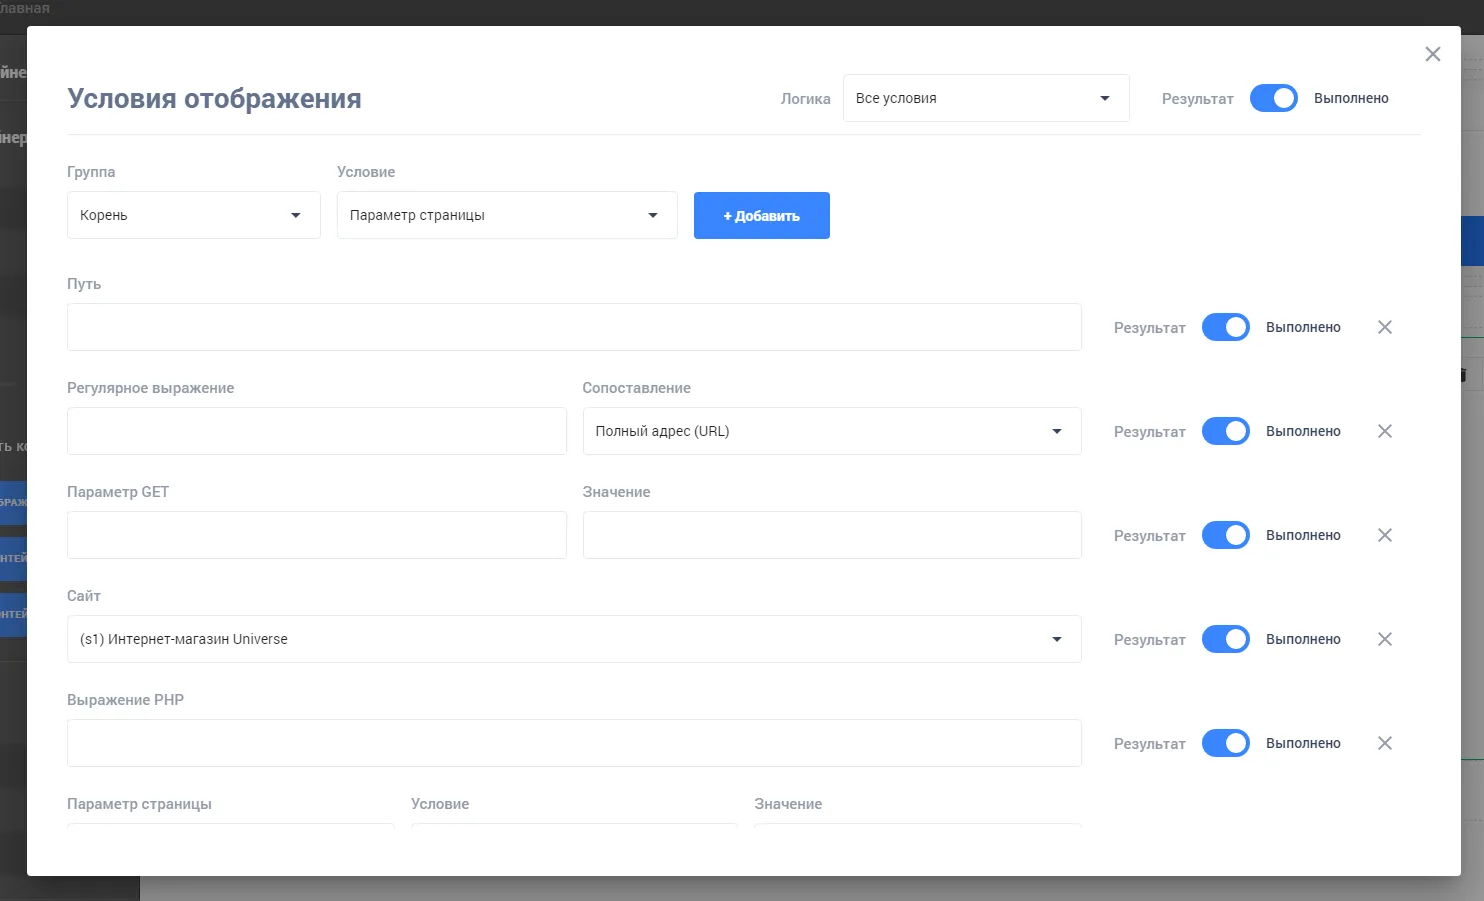
Task: Remove the Выражение PHP condition row
Action: 1384,743
